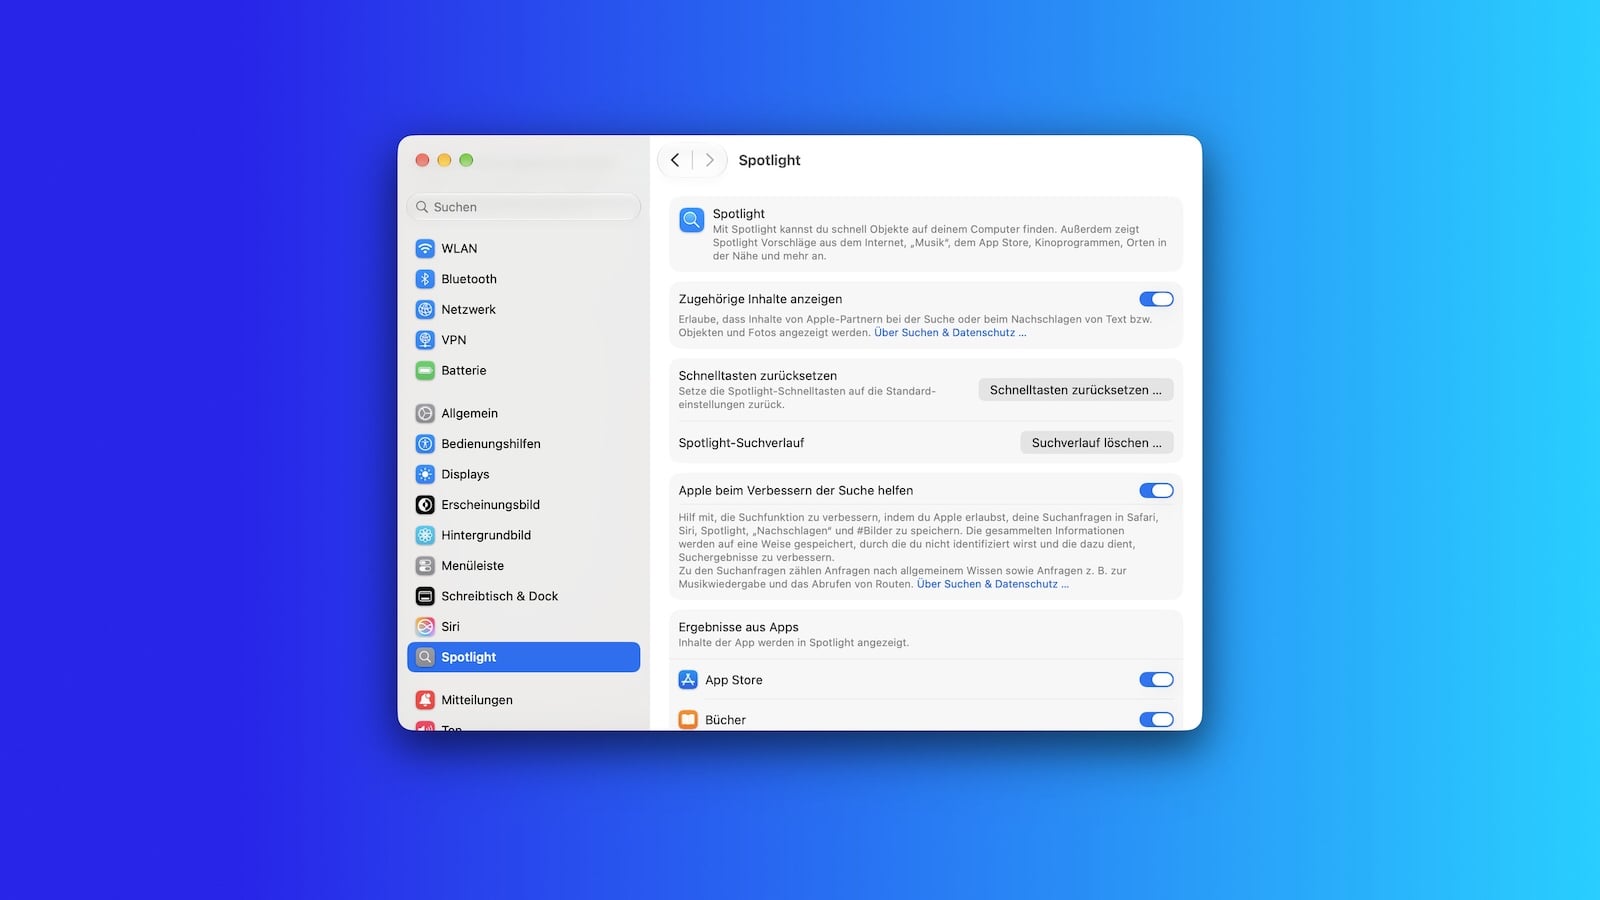Click the Hintergrundbild wallpaper icon
1600x900 pixels.
click(425, 535)
